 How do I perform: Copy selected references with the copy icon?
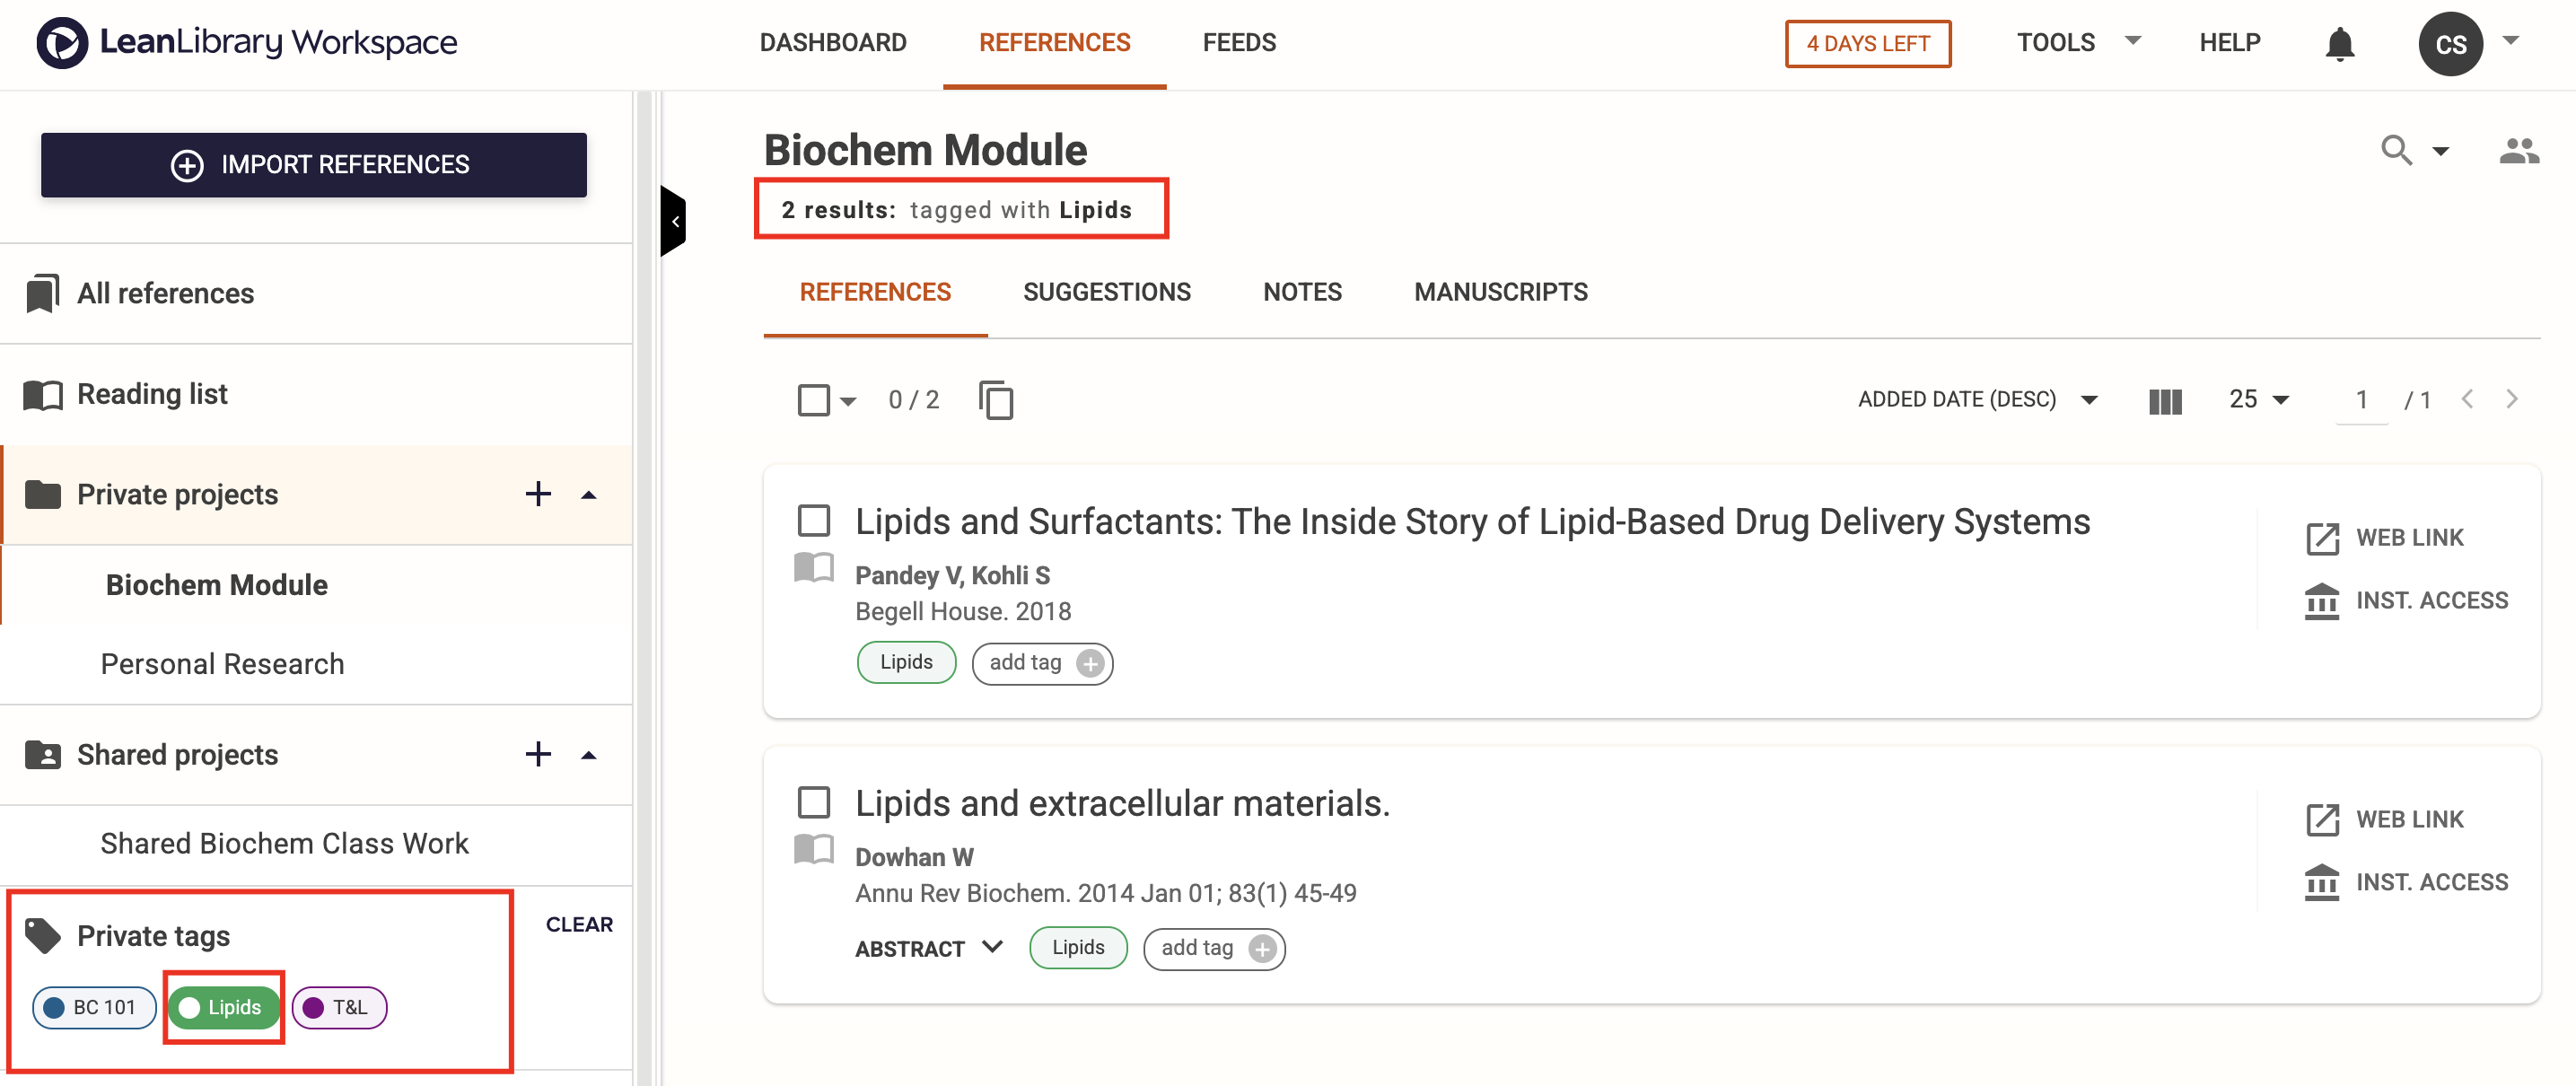[995, 400]
